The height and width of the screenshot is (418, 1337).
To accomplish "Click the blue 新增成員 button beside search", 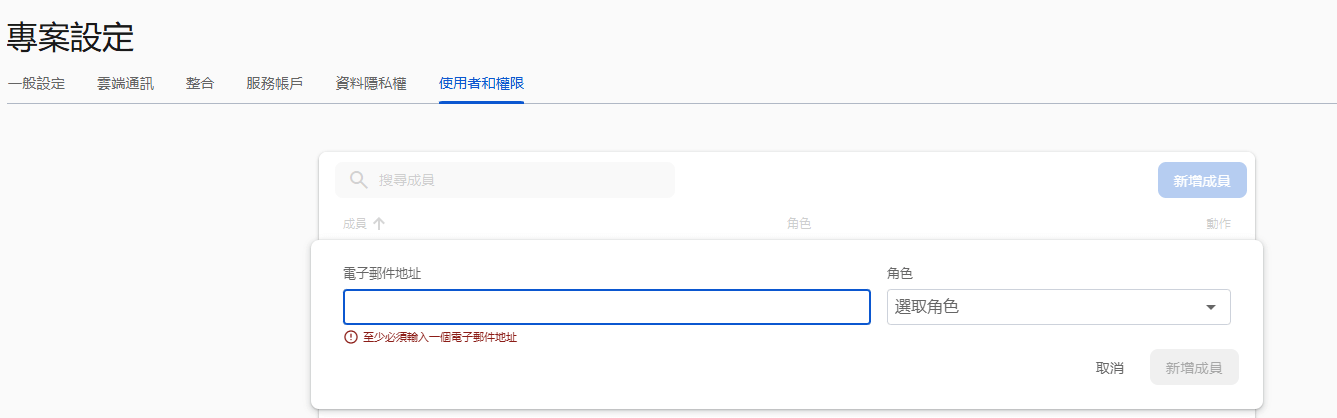I will 1202,181.
